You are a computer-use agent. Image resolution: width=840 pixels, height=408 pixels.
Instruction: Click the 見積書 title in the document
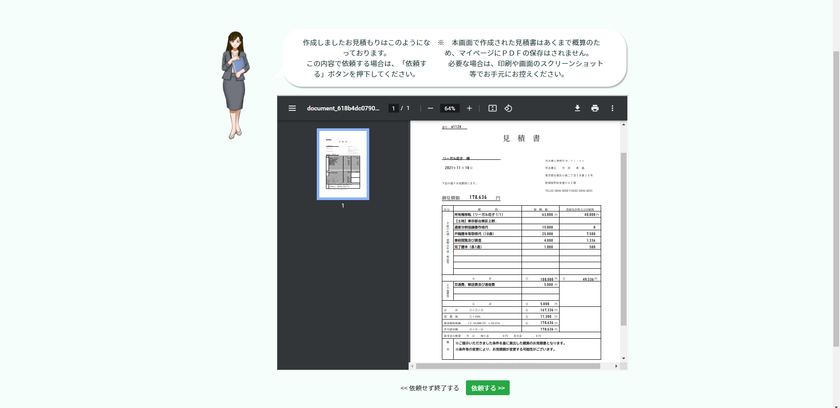pos(520,138)
